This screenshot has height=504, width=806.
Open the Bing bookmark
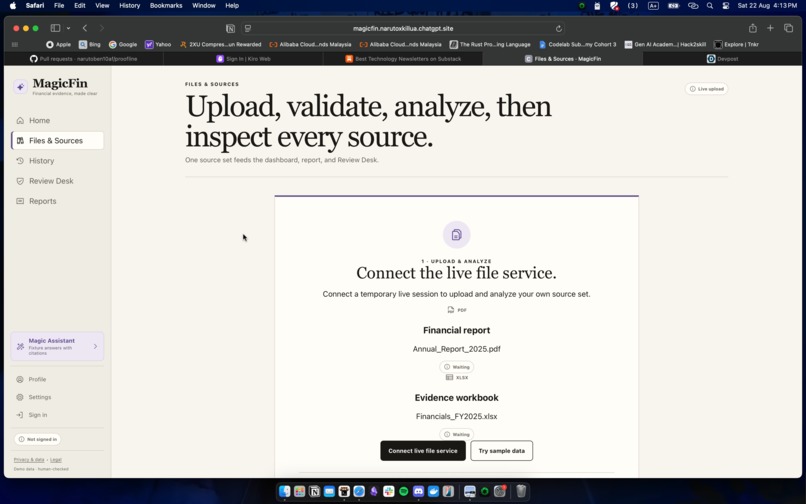tap(89, 45)
